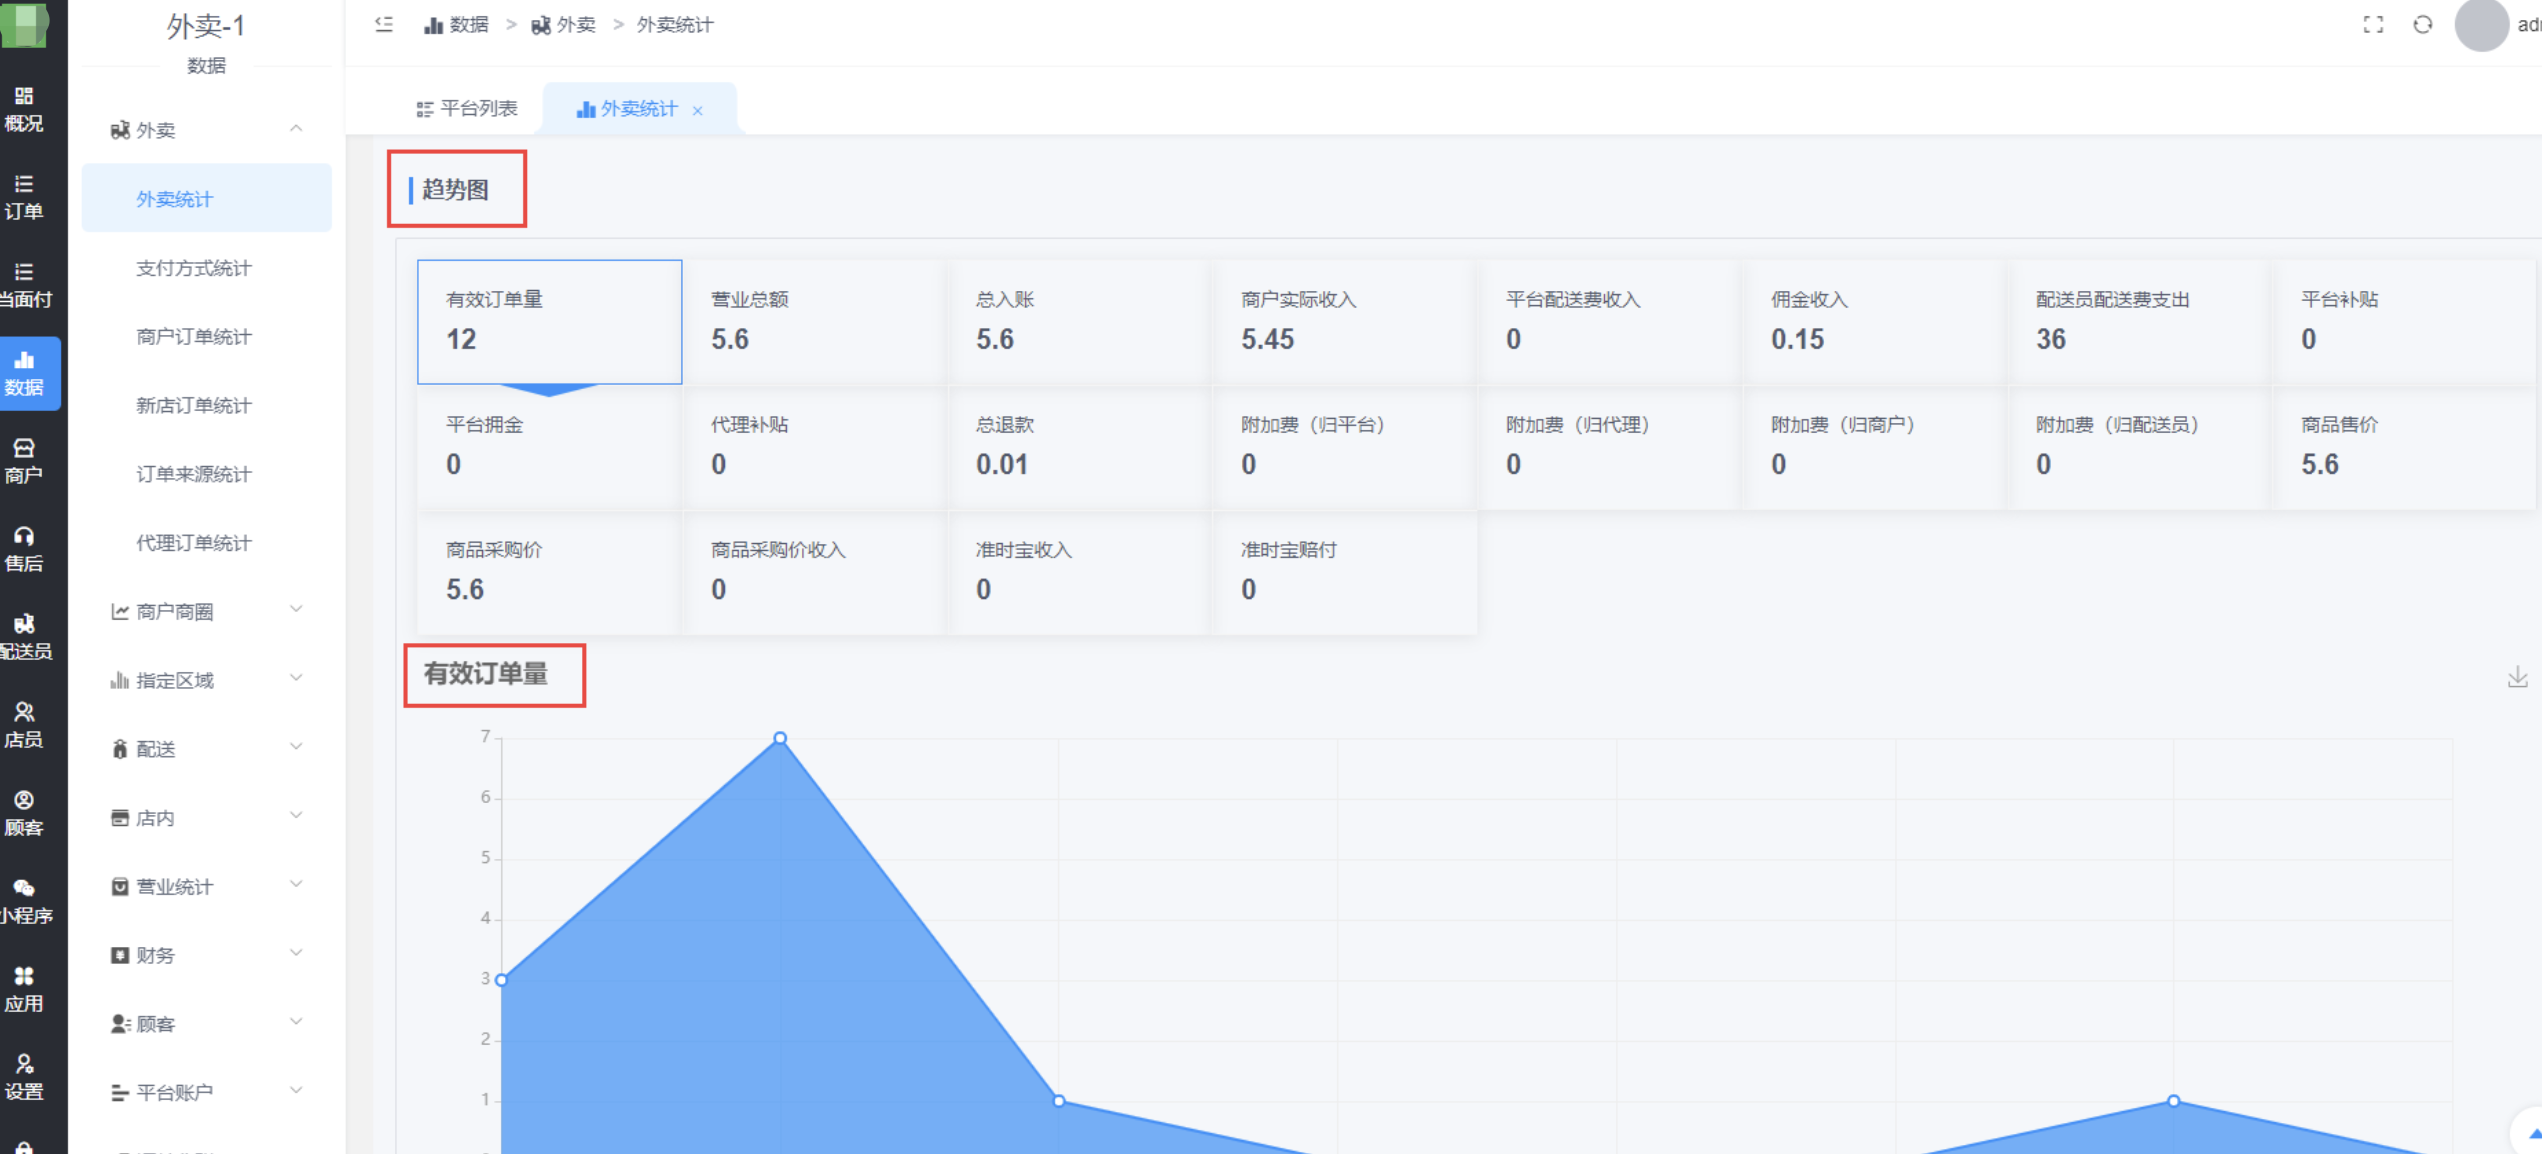This screenshot has height=1154, width=2542.
Task: Open the user avatar menu
Action: [2481, 25]
